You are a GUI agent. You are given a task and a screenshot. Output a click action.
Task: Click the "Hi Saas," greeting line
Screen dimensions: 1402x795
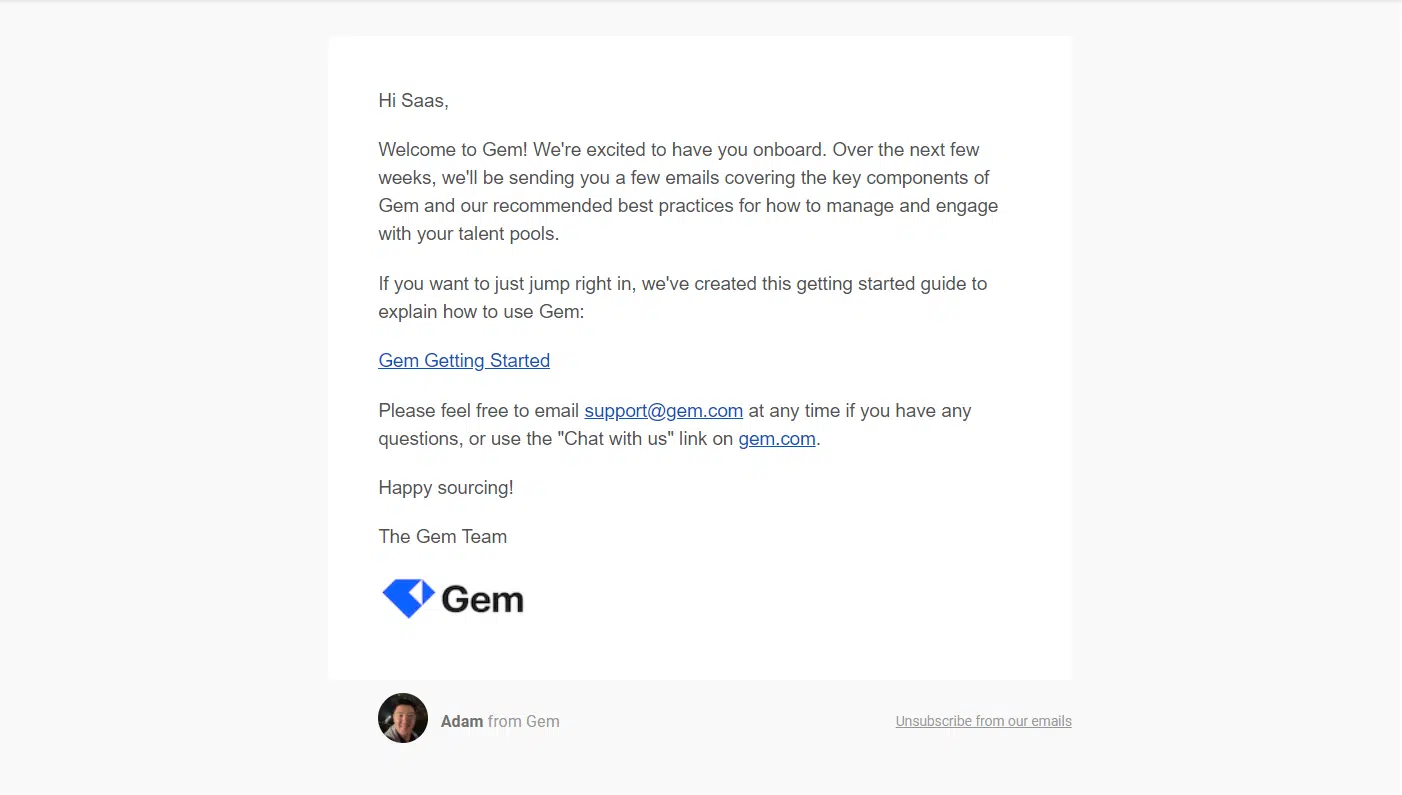[413, 101]
